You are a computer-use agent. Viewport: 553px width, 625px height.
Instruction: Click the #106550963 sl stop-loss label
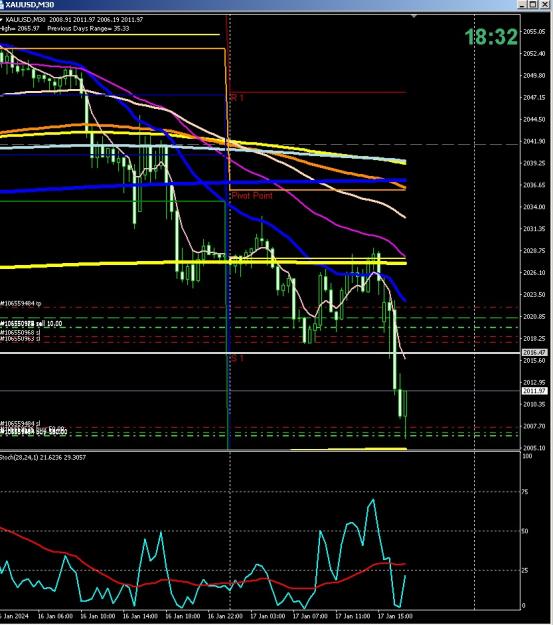(x=20, y=339)
